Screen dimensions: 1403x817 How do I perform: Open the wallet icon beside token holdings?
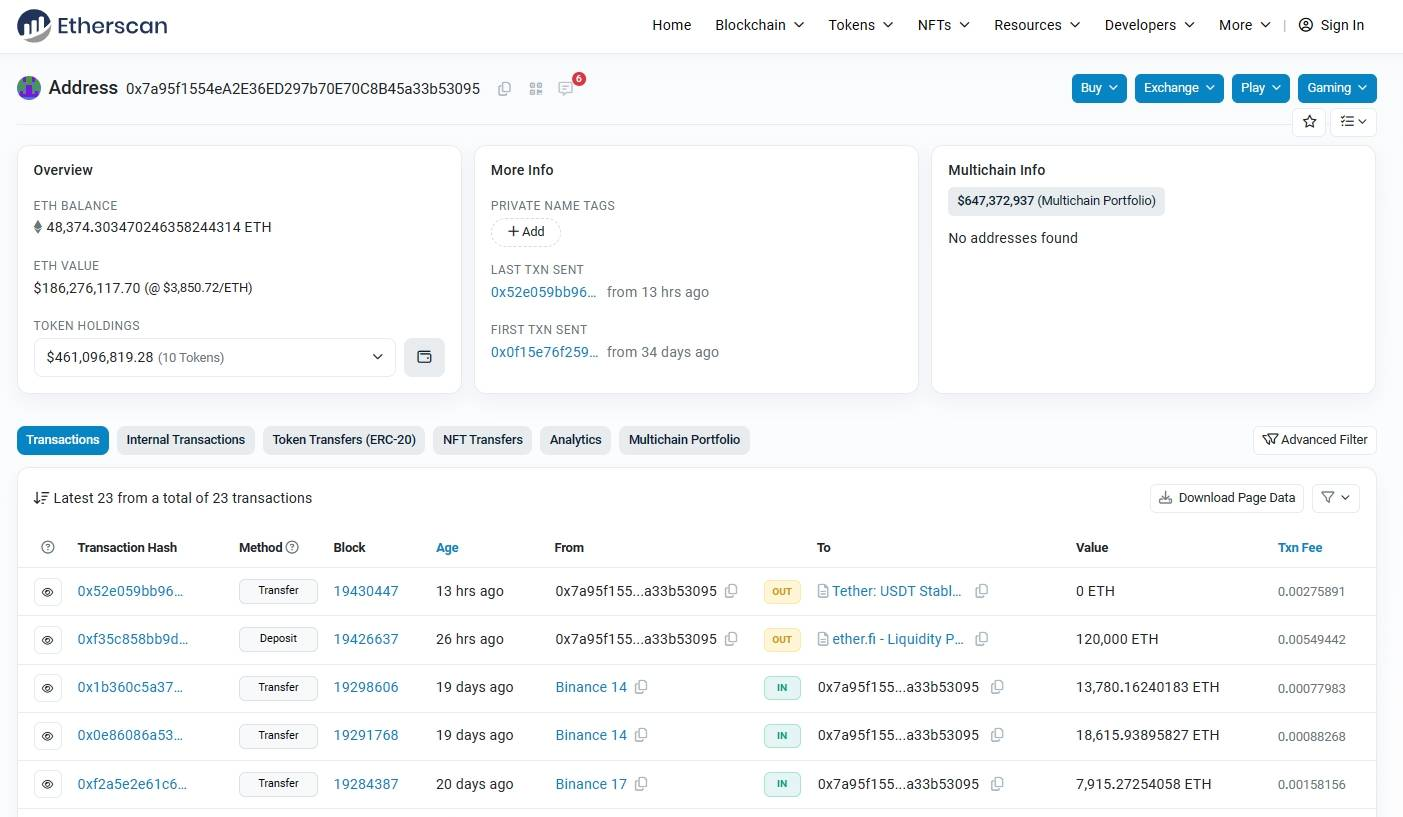(424, 357)
